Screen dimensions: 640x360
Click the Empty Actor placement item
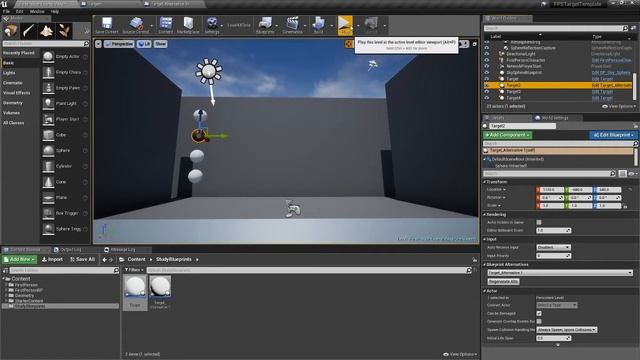pos(65,57)
